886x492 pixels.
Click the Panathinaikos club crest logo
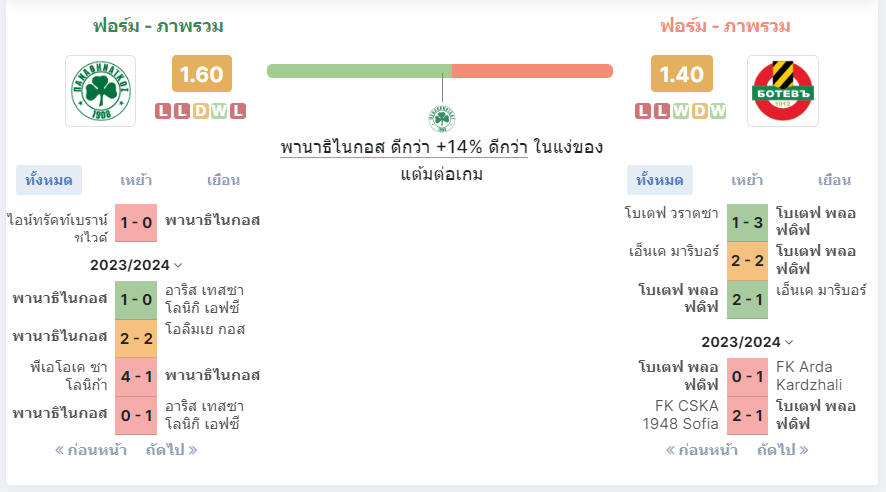(101, 91)
